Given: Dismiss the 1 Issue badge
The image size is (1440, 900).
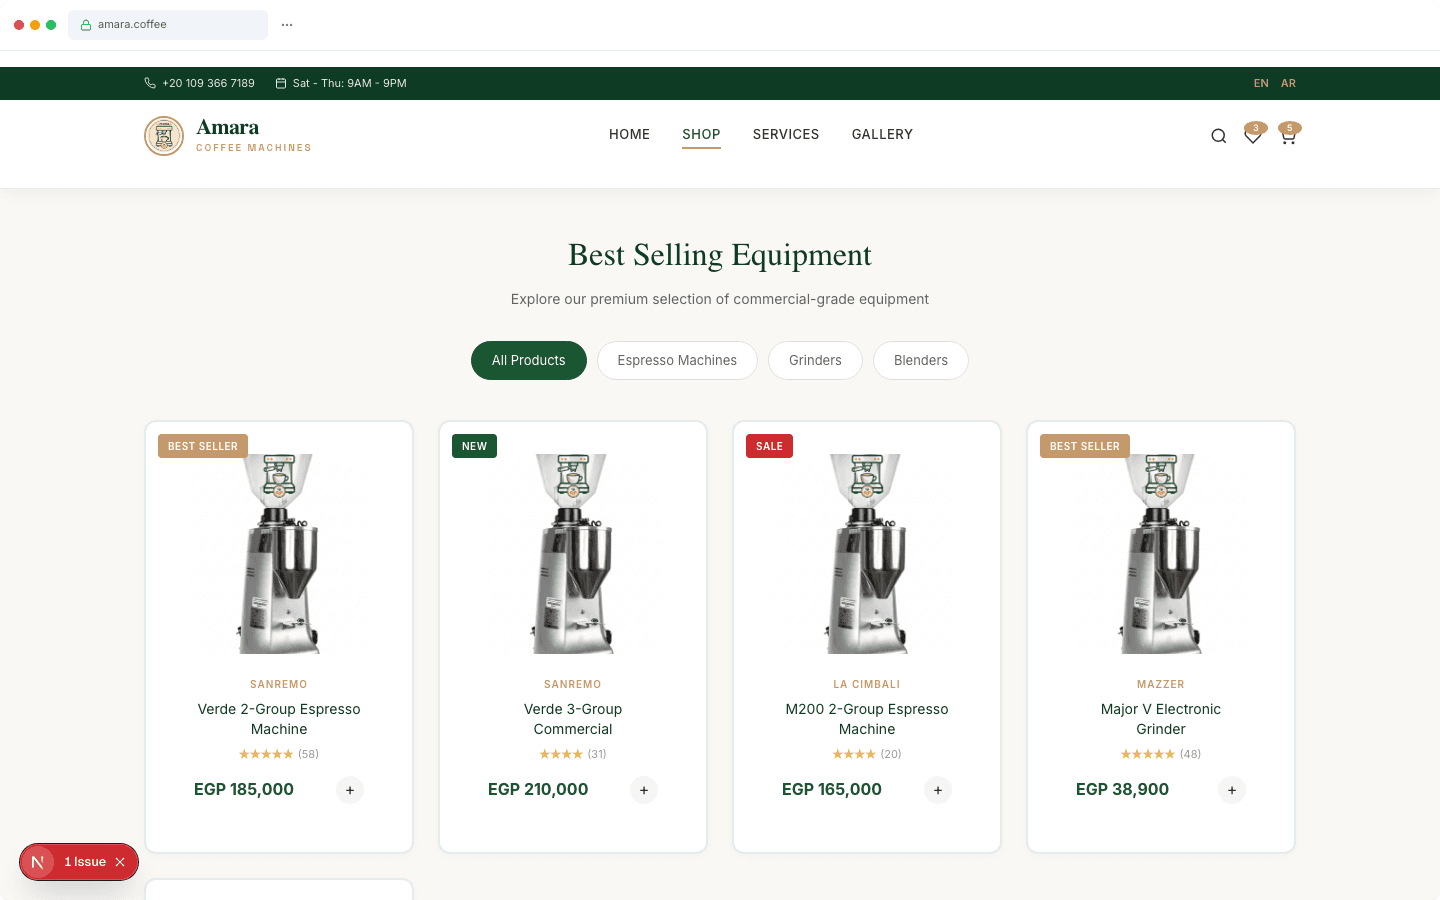Looking at the screenshot, I should pyautogui.click(x=120, y=862).
